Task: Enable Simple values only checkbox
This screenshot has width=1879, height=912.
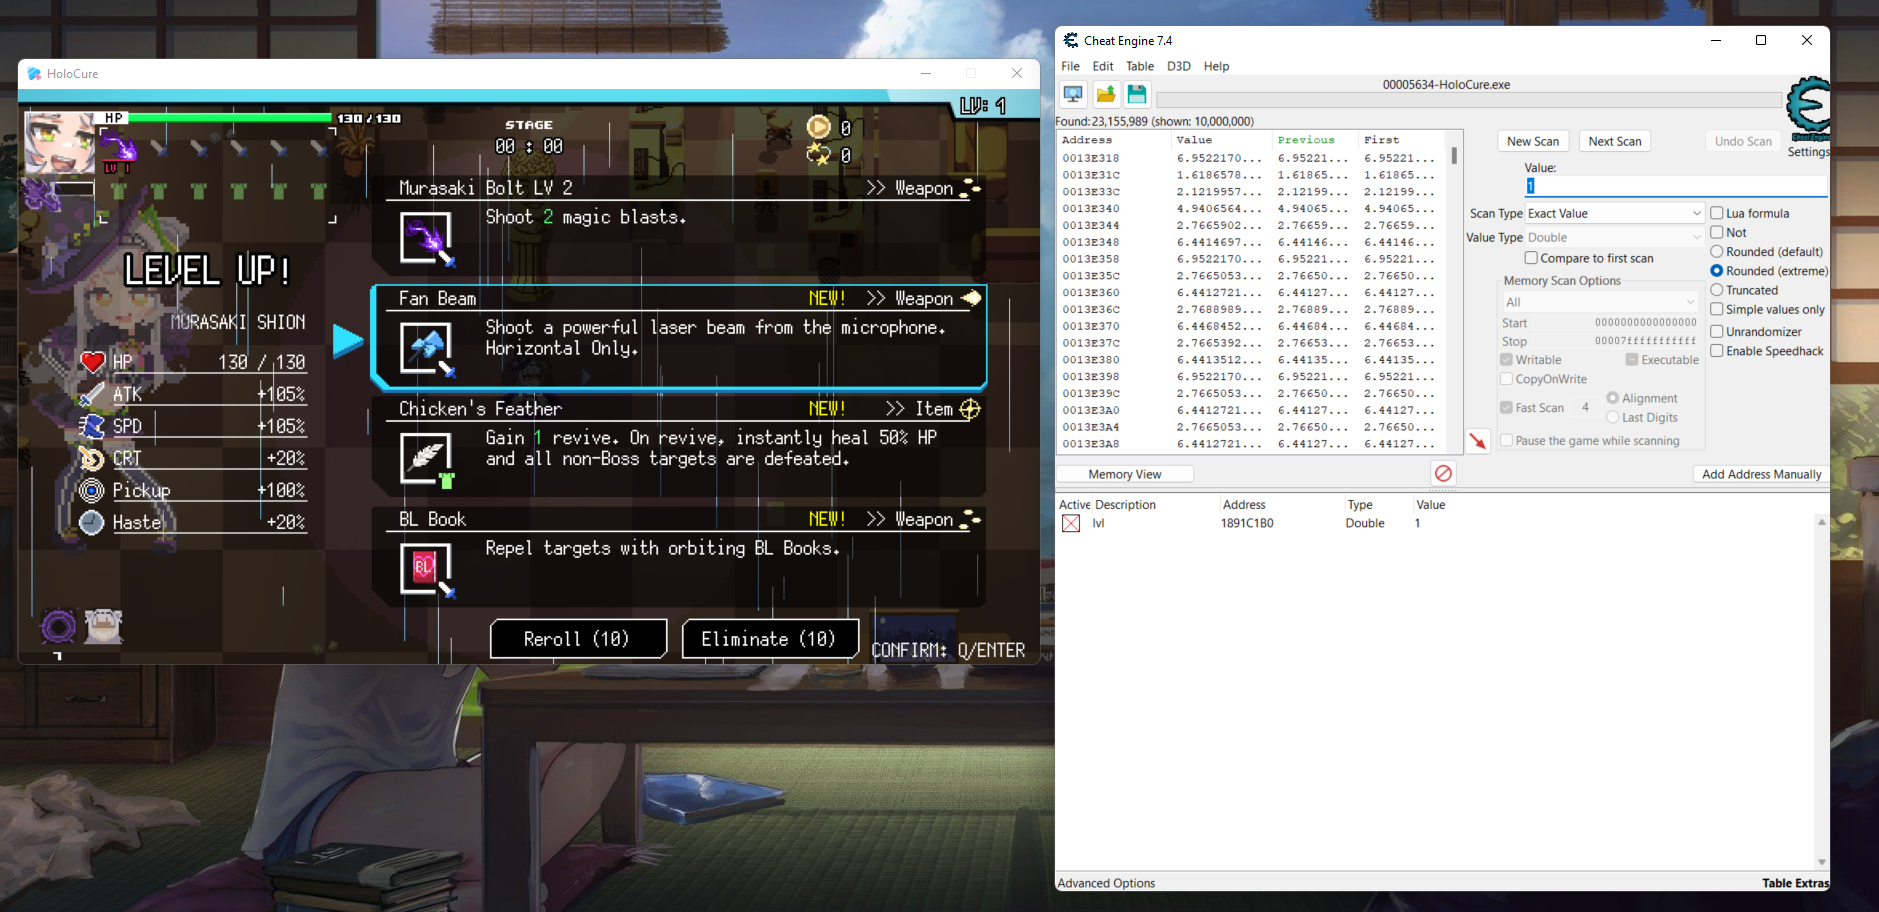Action: click(x=1717, y=309)
